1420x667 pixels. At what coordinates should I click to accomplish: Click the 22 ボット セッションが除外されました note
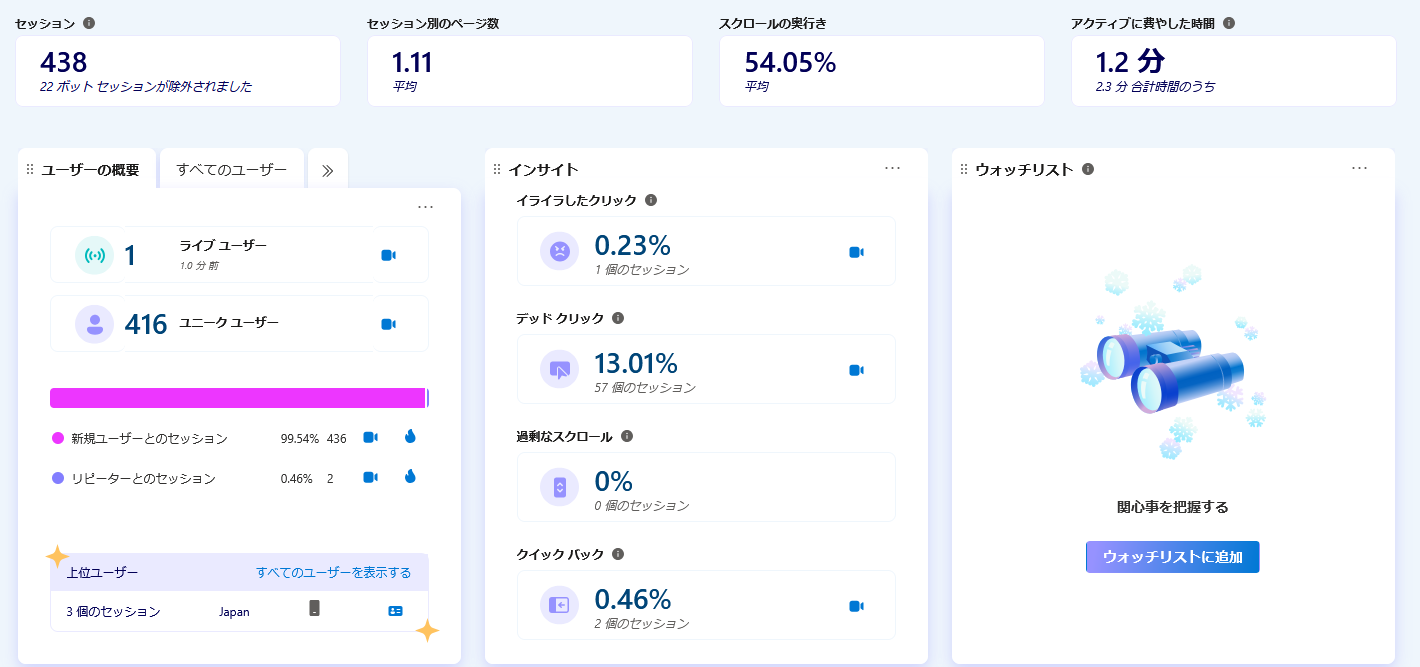pyautogui.click(x=146, y=87)
